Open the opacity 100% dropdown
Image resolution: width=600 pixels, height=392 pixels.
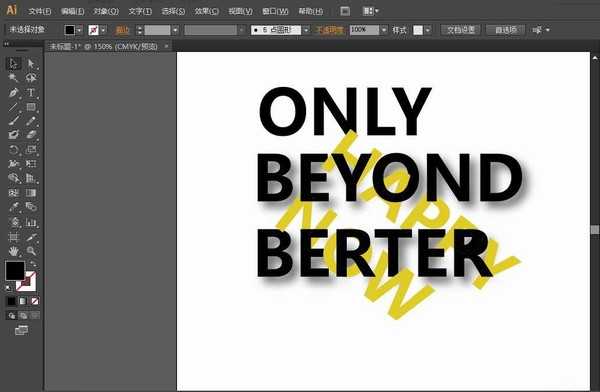click(384, 30)
